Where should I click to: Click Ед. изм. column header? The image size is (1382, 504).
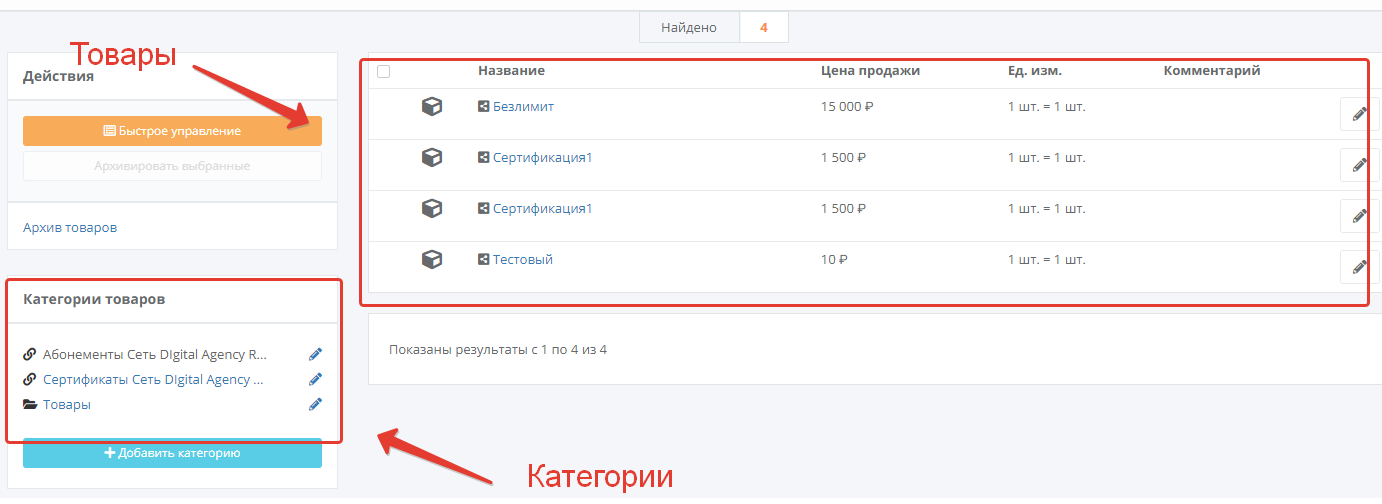(x=1035, y=71)
